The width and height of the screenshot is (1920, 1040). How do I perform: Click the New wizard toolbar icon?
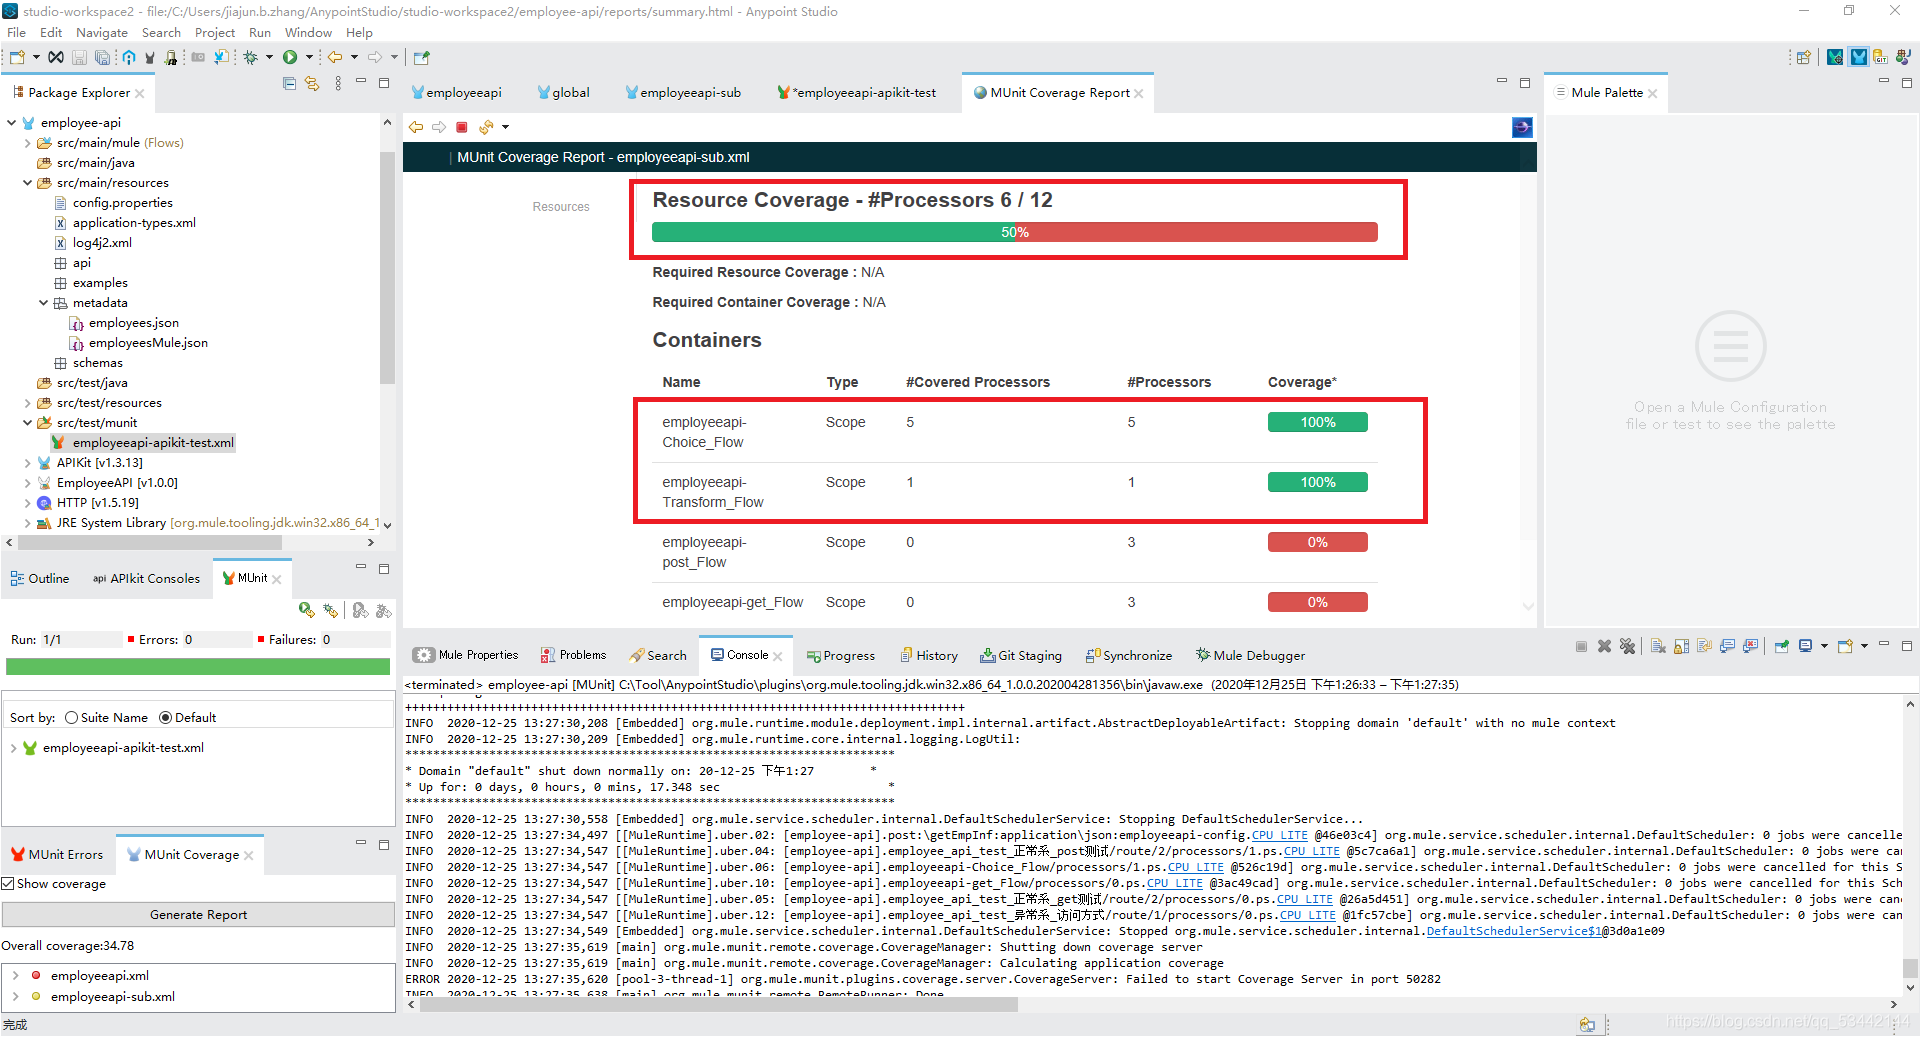(x=17, y=58)
